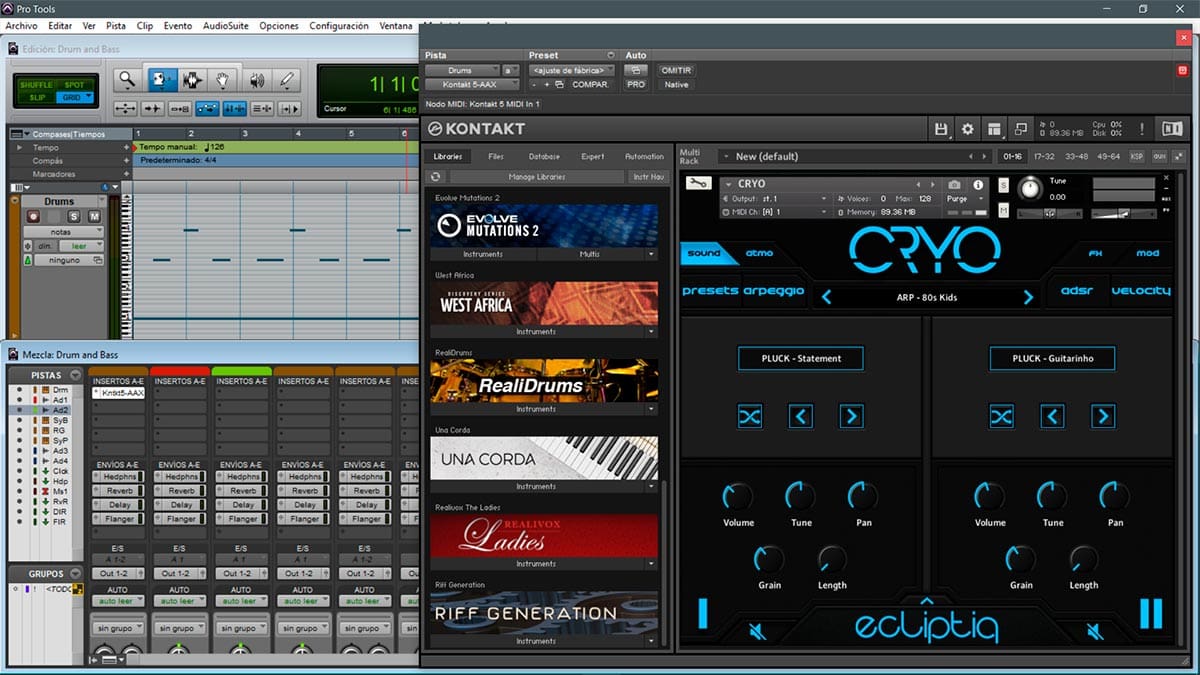This screenshot has height=675, width=1200.
Task: Select the Selector waveform tool
Action: click(x=192, y=80)
